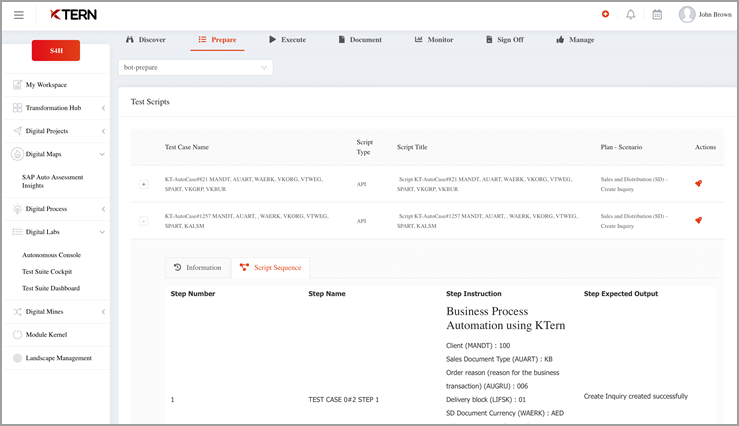Expand Digital Process chevron
Viewport: 739px width, 426px height.
[103, 209]
